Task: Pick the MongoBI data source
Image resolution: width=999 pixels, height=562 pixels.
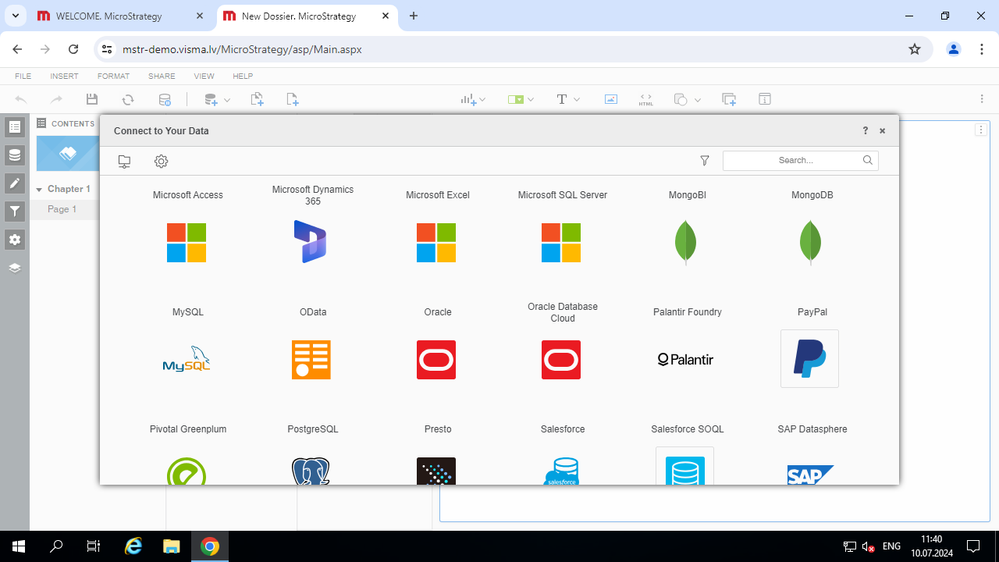Action: (686, 242)
